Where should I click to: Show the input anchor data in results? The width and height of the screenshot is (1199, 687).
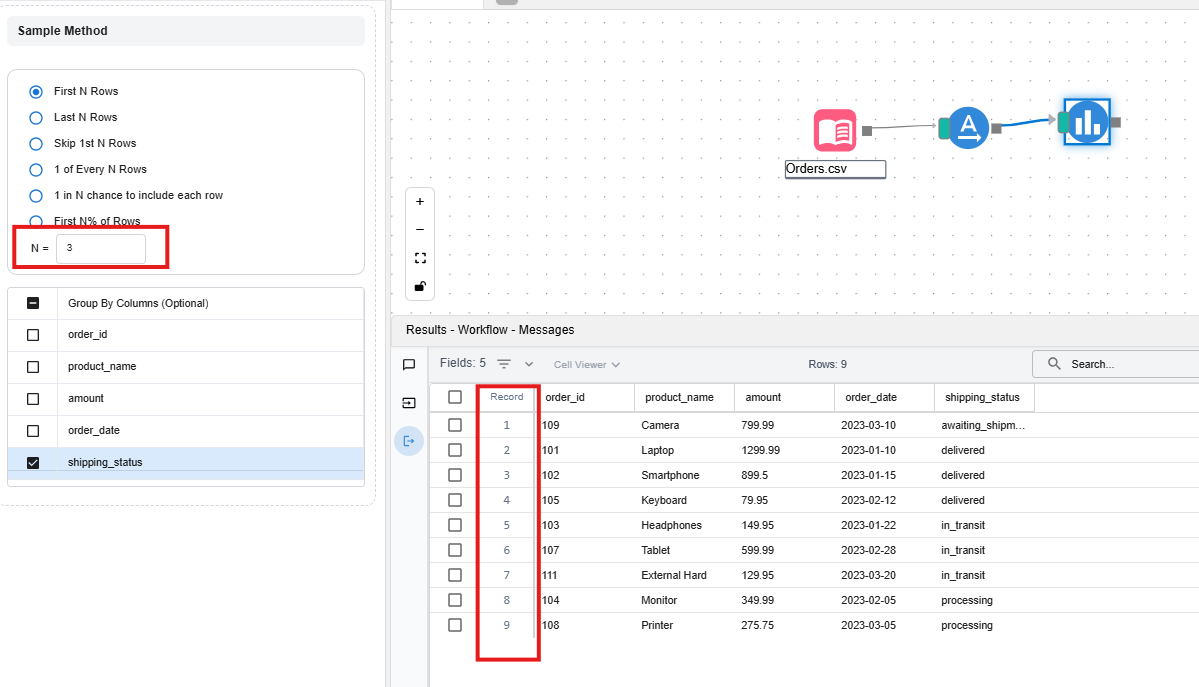409,403
